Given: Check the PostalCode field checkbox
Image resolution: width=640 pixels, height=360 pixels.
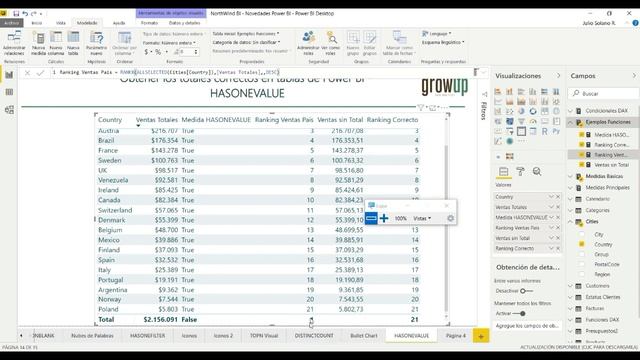Looking at the screenshot, I should click(x=582, y=264).
